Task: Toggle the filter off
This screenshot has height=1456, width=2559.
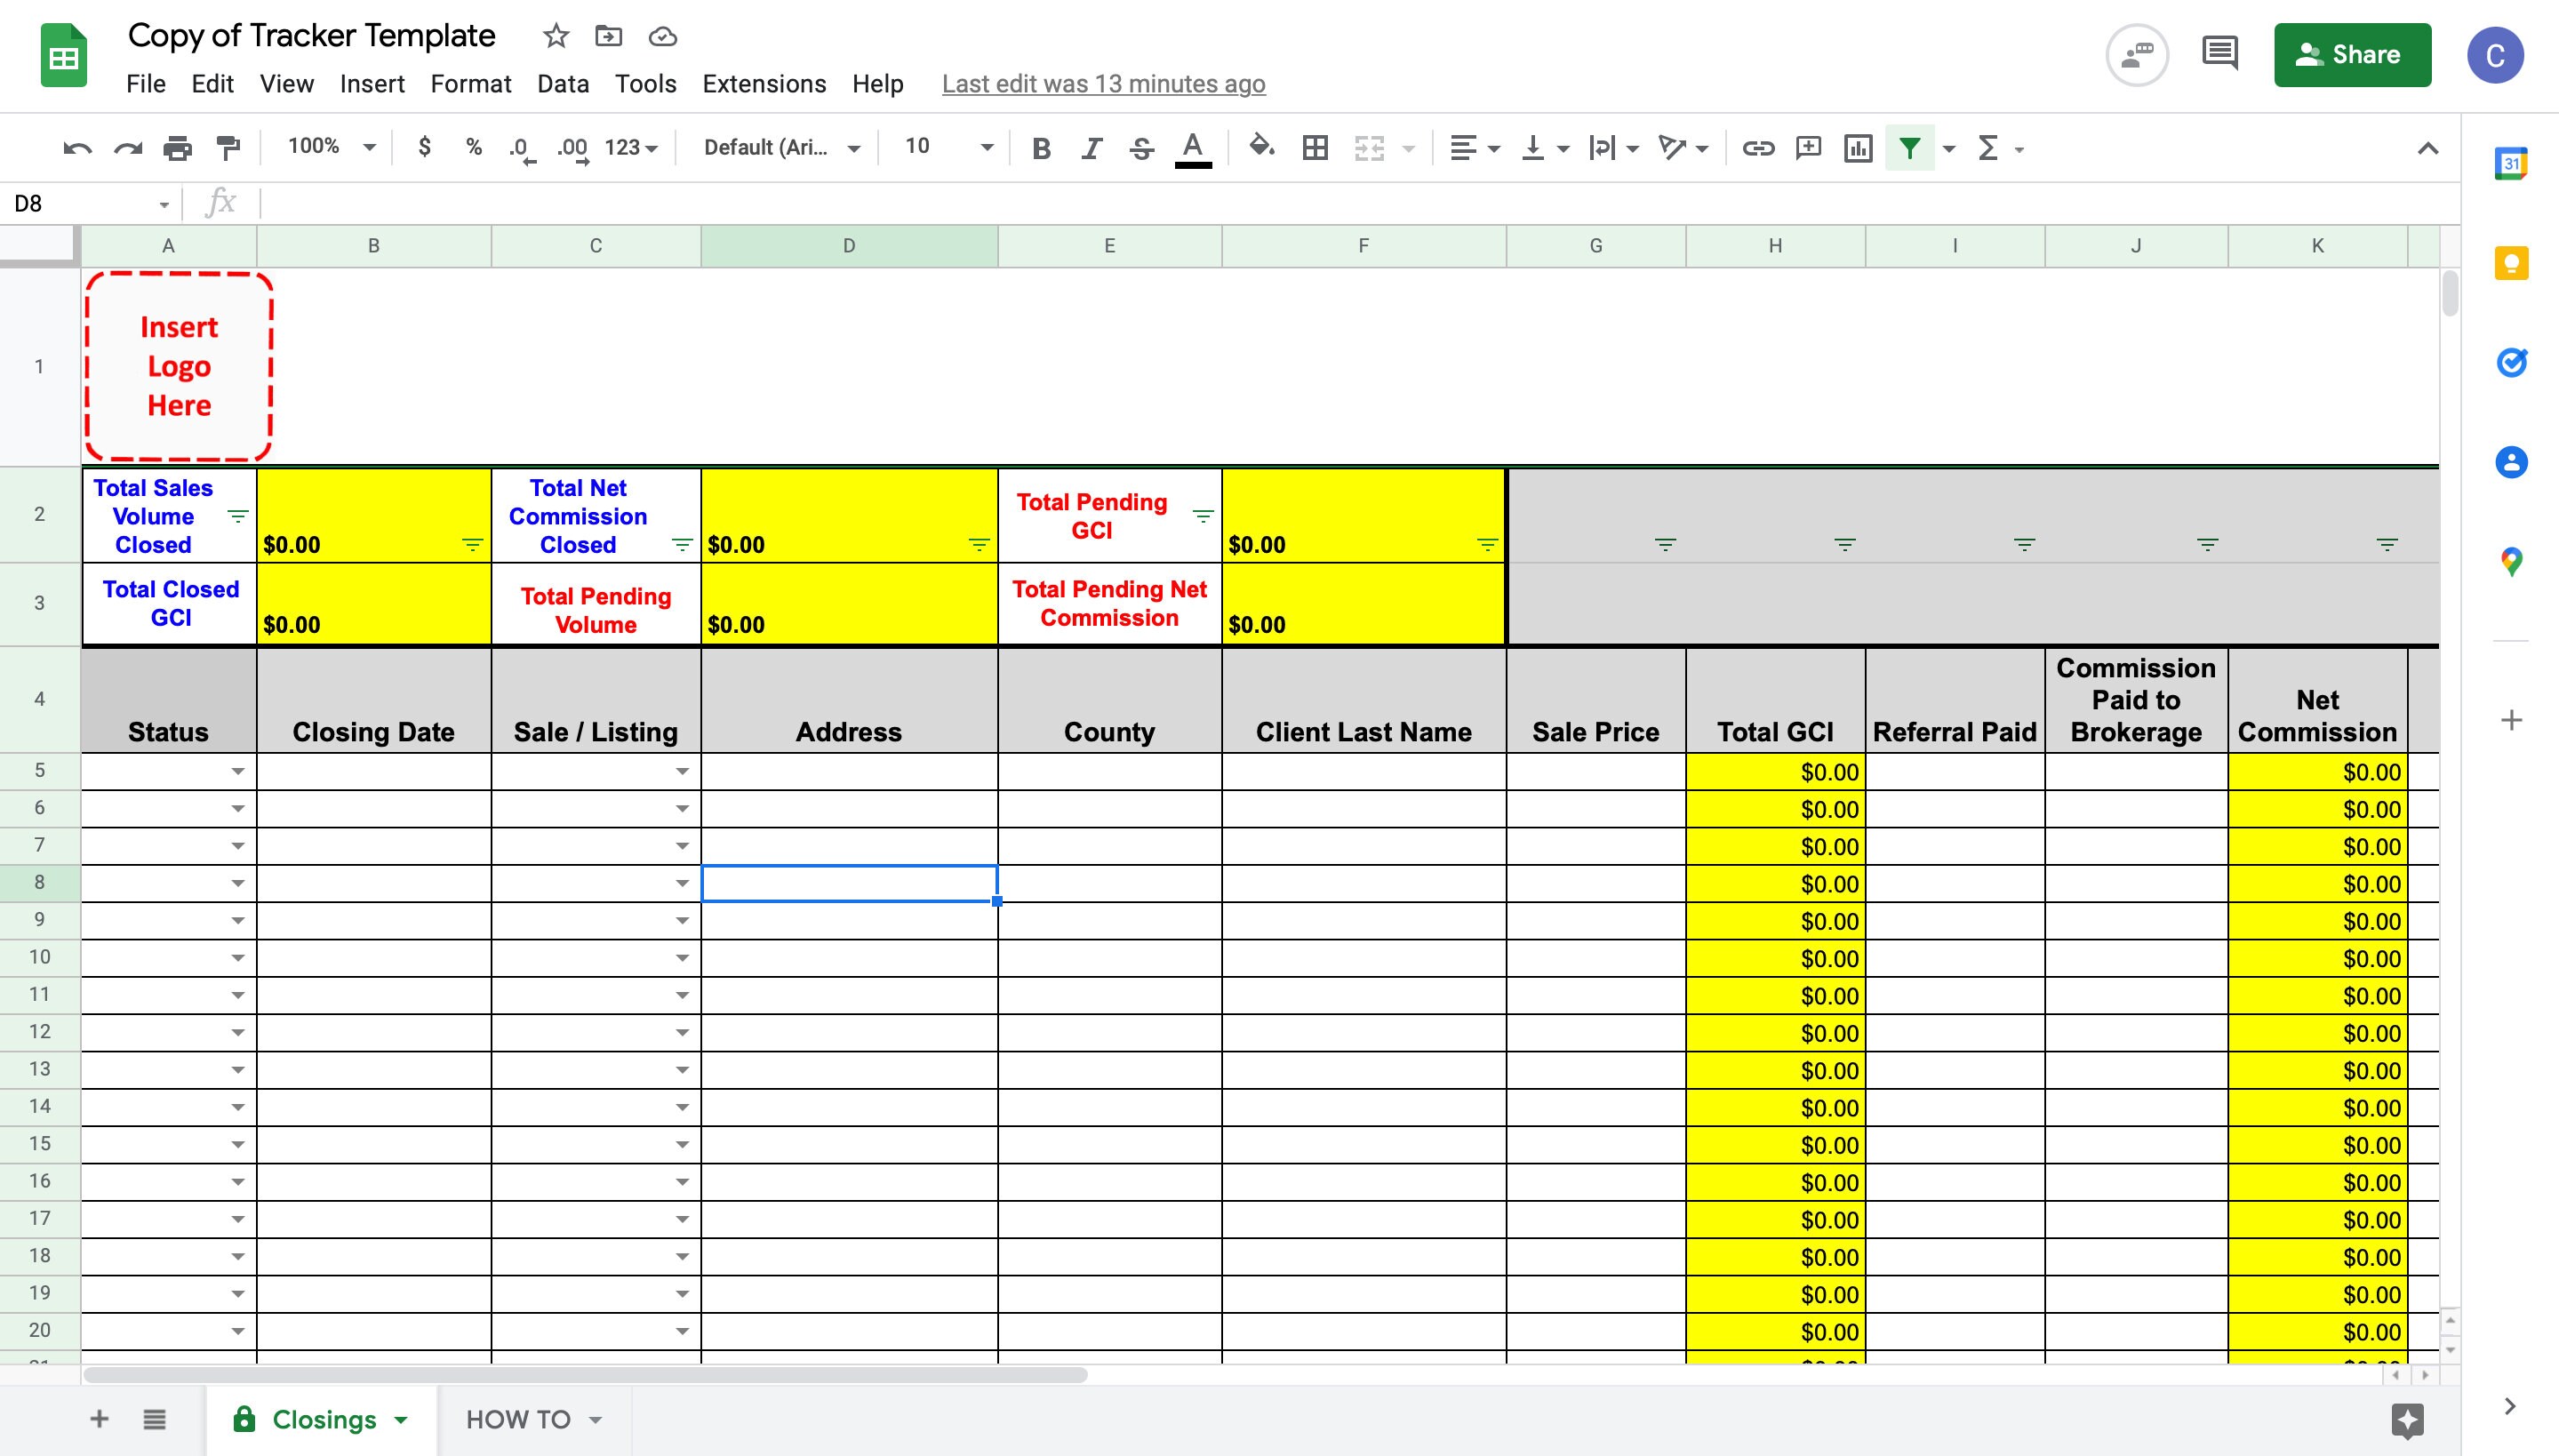Action: pos(1910,147)
